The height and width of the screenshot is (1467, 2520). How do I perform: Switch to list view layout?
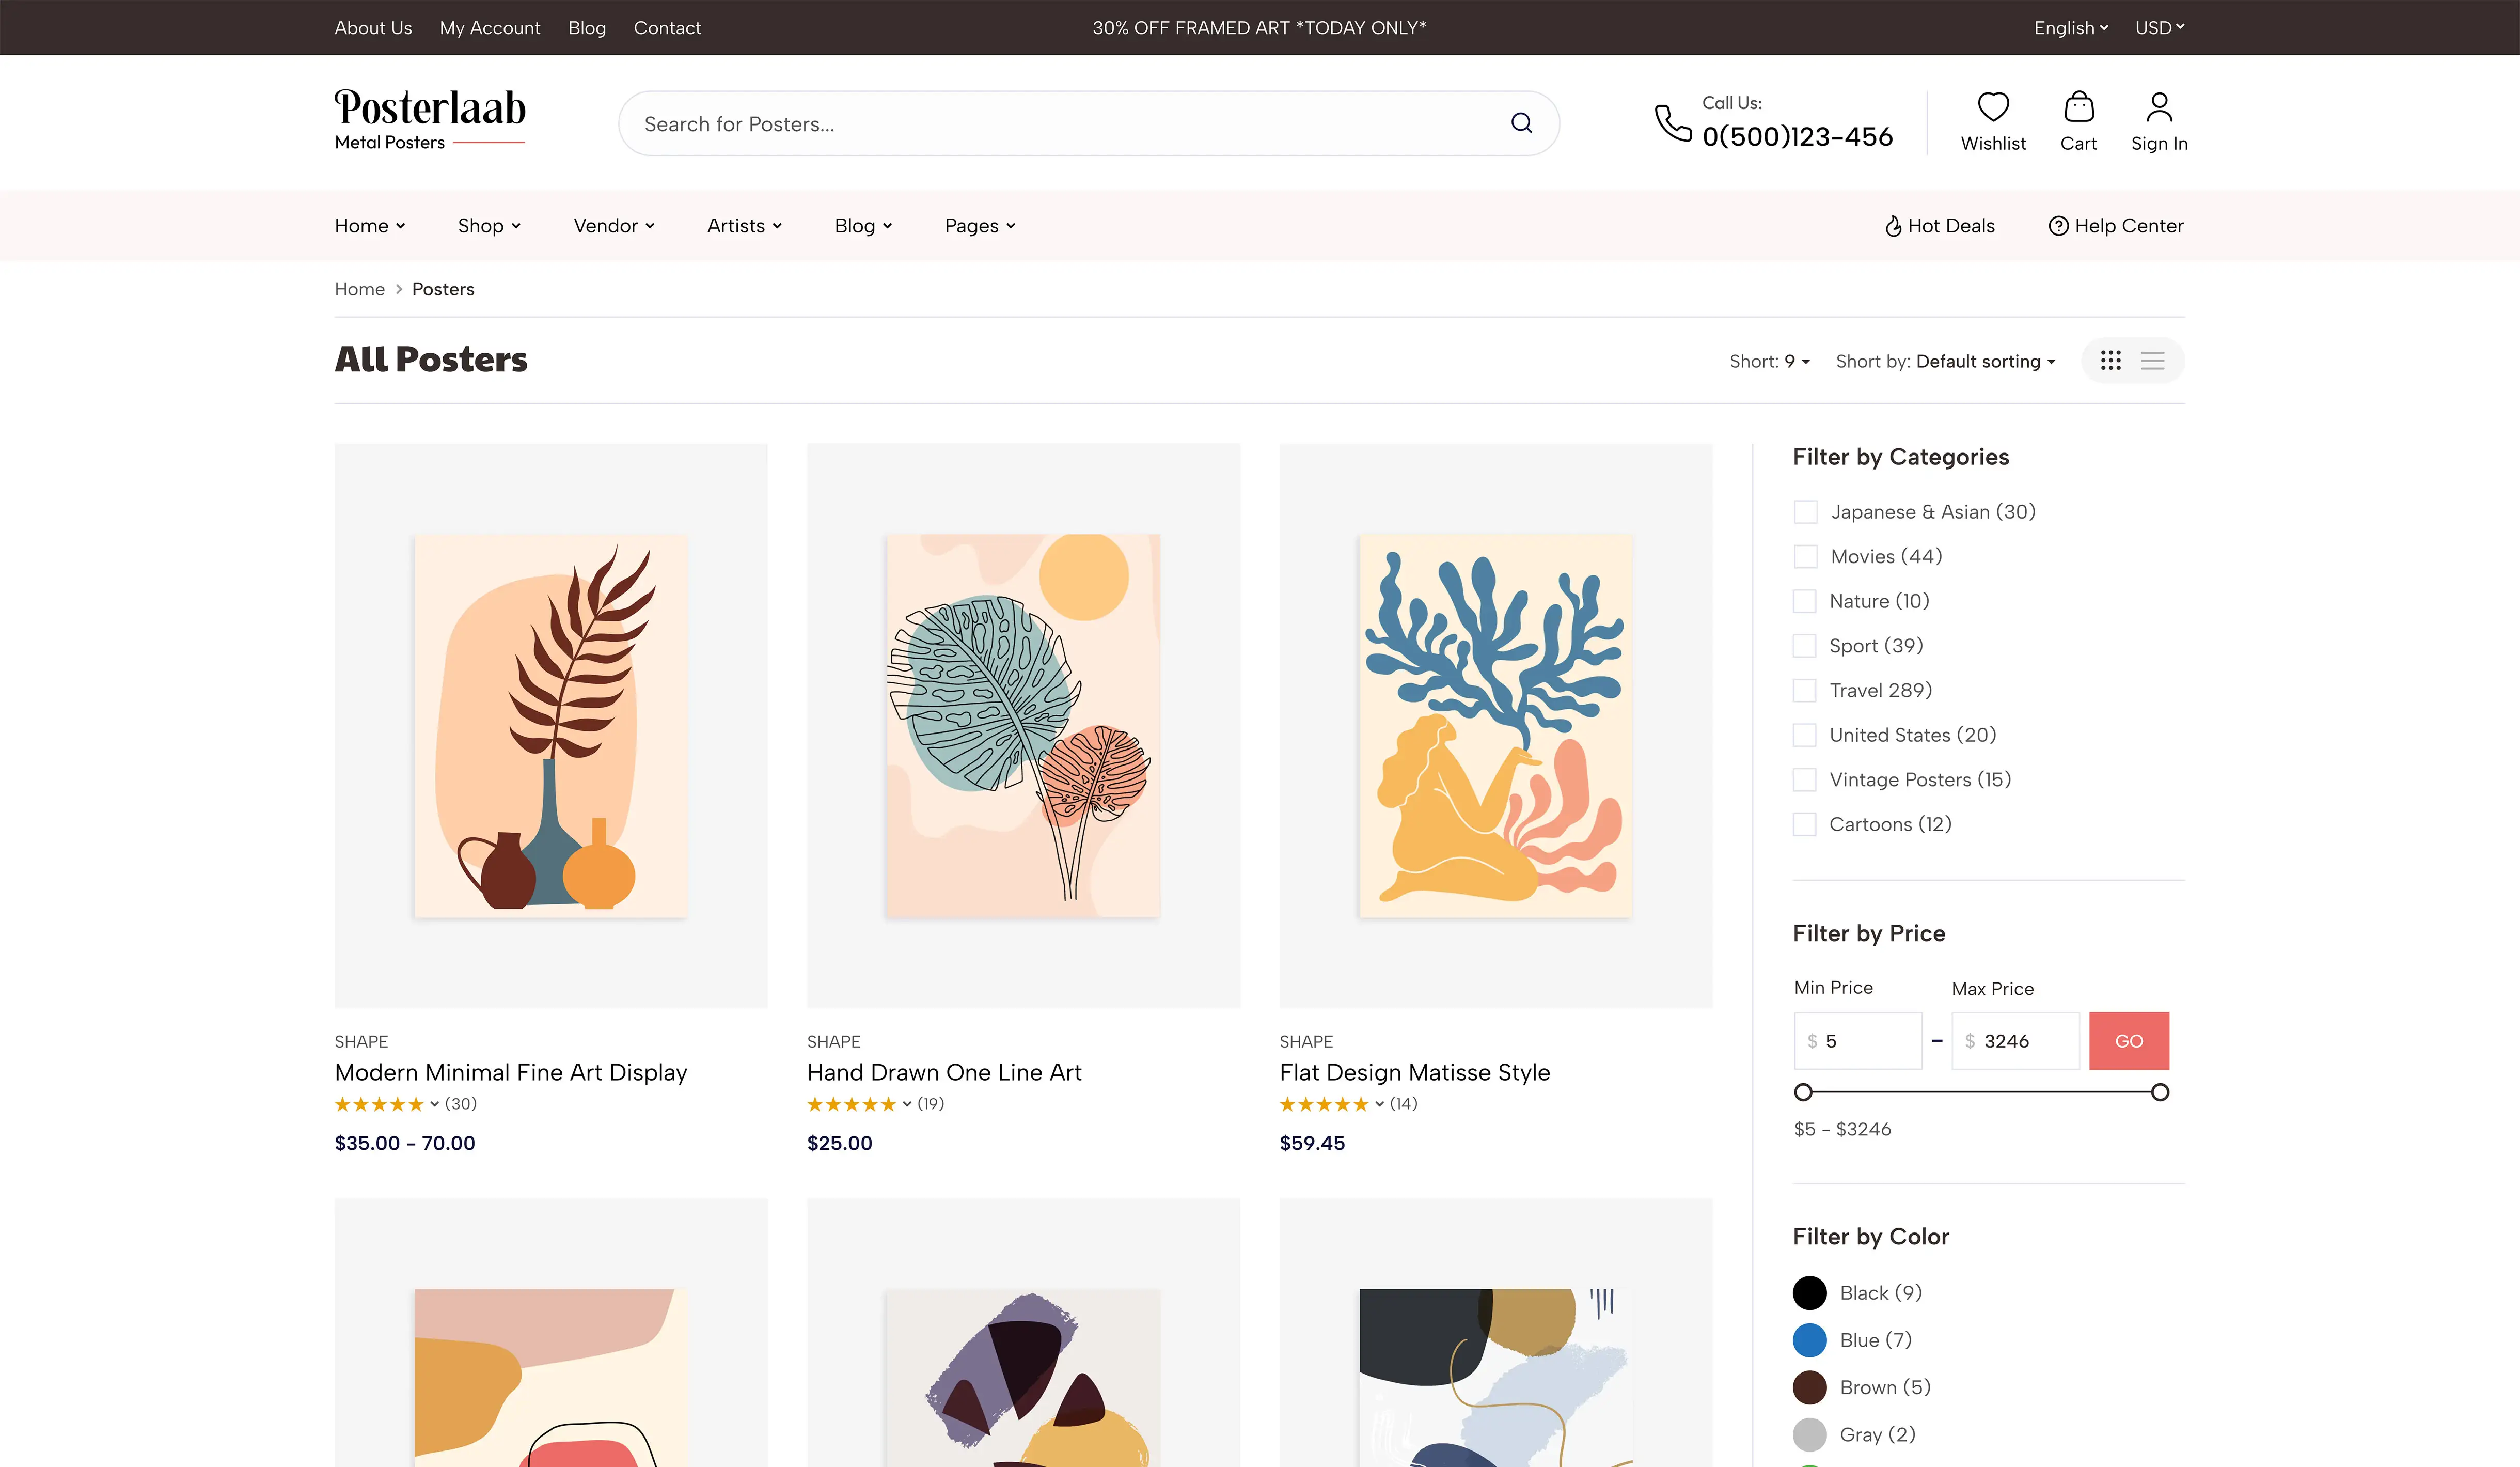click(x=2152, y=360)
